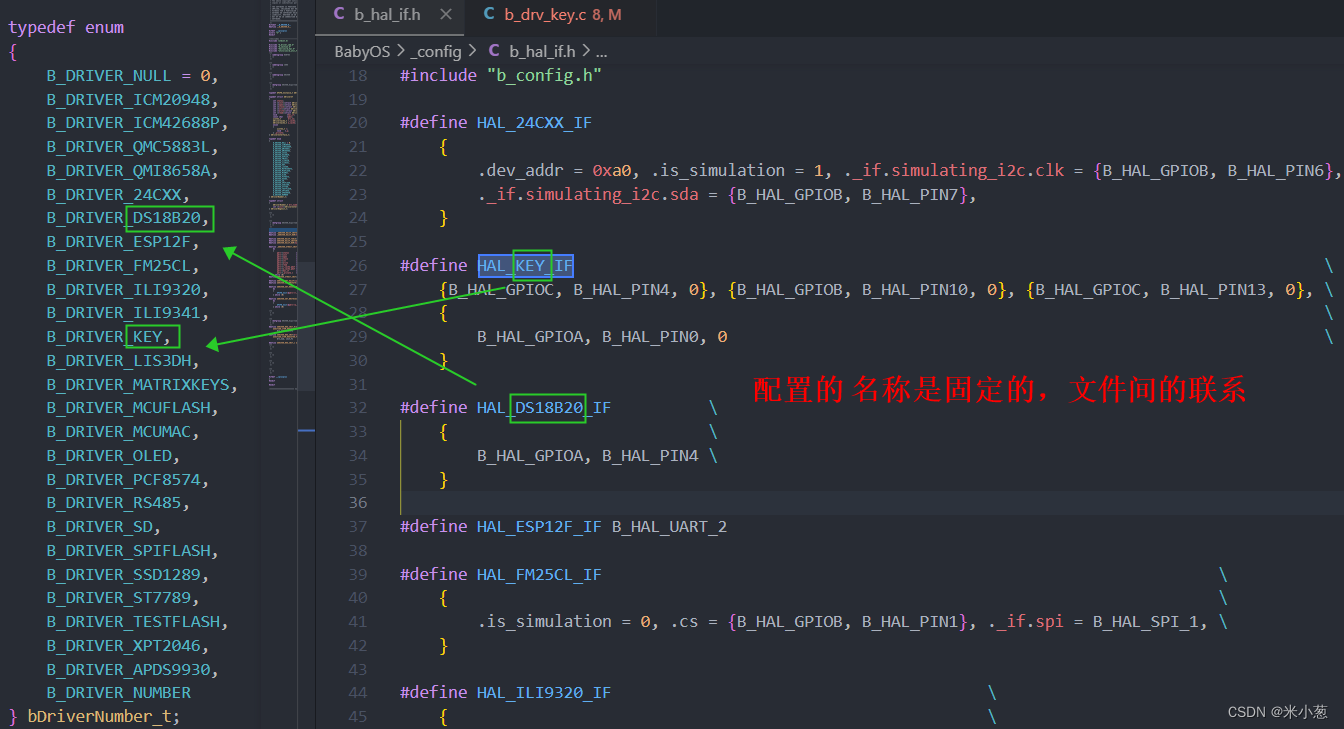
Task: Click the HAL_24CXX_IF define
Action: pyautogui.click(x=534, y=122)
